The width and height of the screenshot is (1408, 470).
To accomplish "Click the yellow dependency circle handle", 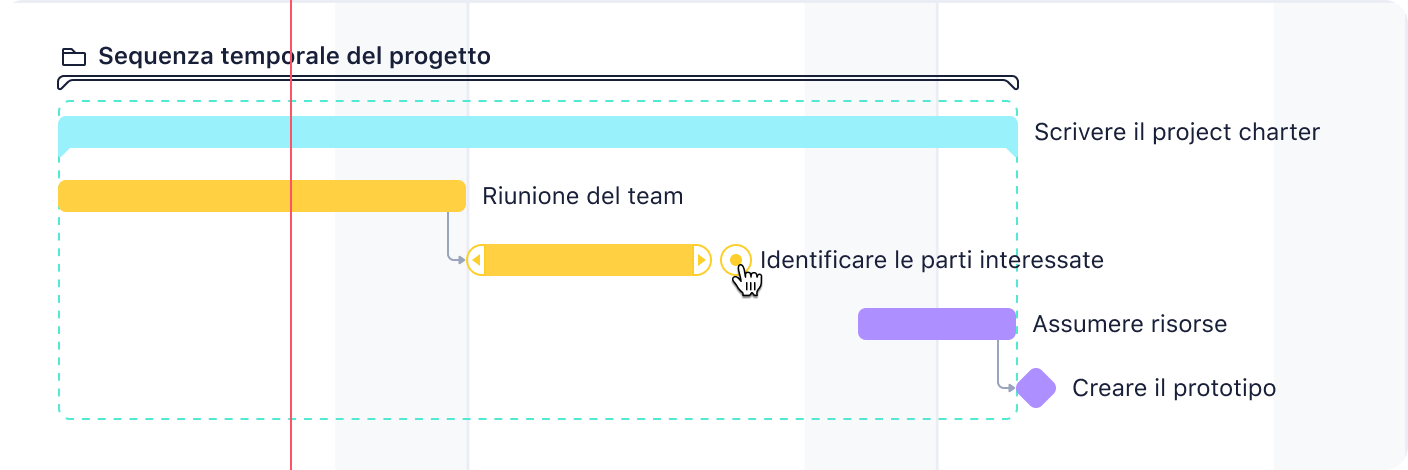I will (736, 260).
